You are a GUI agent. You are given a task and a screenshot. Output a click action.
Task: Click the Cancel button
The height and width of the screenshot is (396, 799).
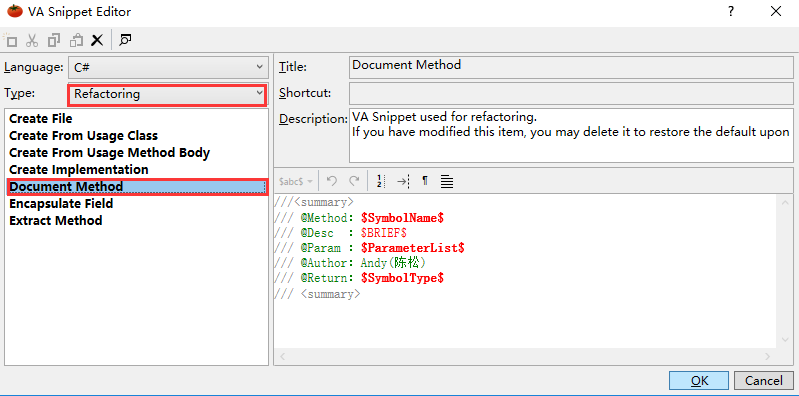pos(763,380)
